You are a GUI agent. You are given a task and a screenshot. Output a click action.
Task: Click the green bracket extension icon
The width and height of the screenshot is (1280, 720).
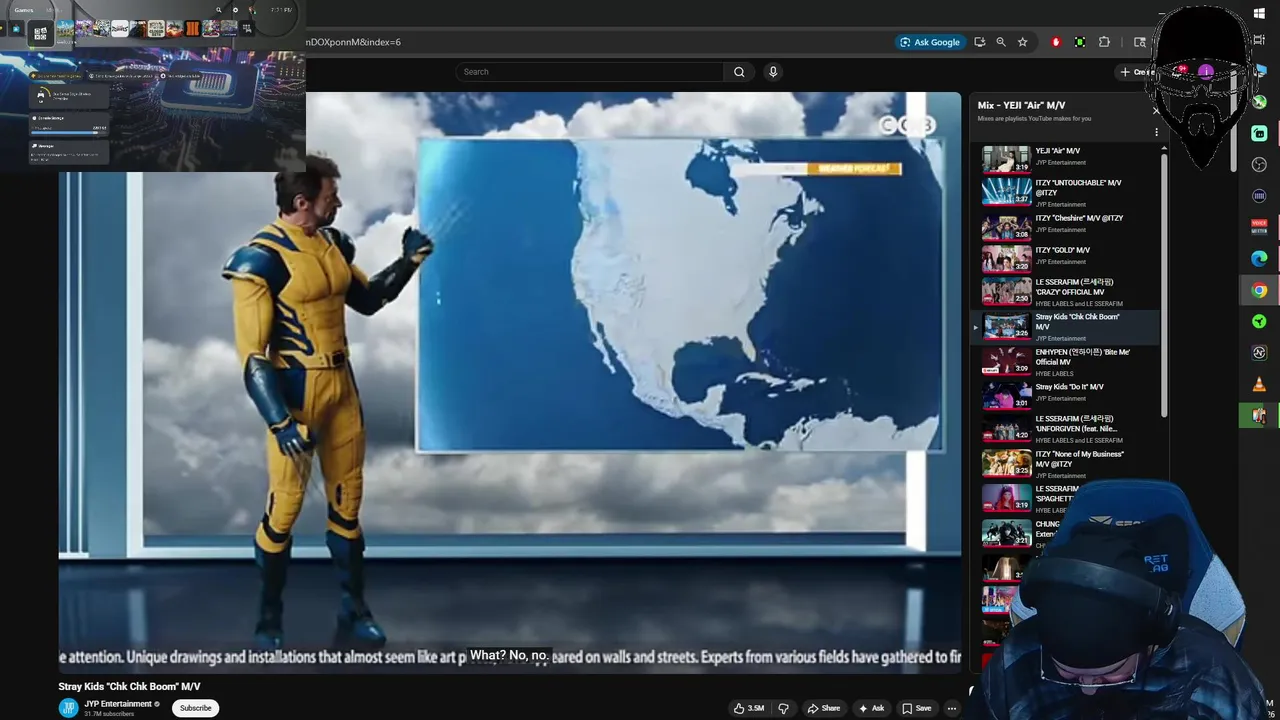1080,42
